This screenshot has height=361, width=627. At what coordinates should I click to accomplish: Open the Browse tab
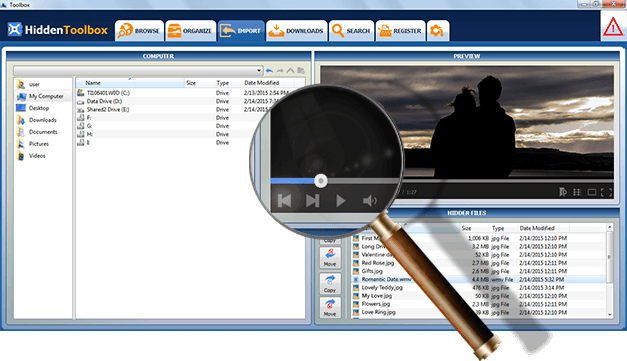point(139,31)
